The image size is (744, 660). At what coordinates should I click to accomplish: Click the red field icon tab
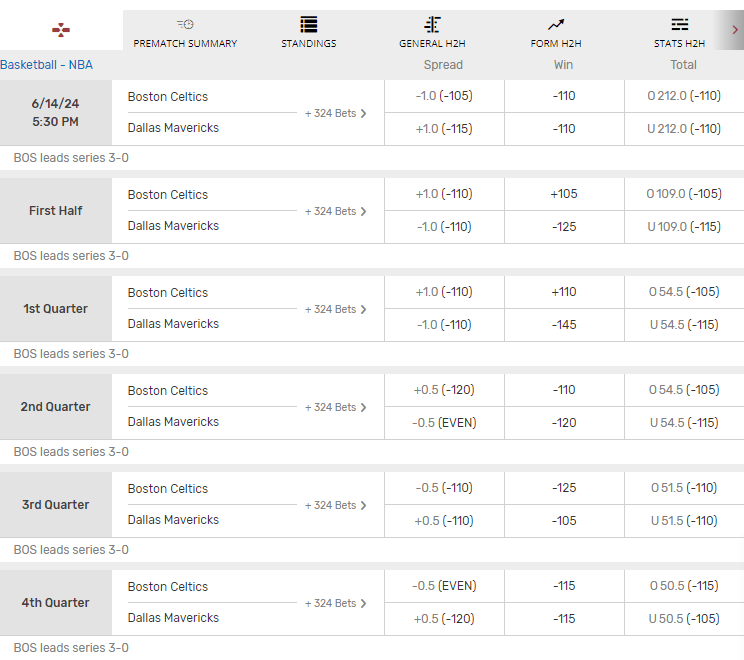61,30
